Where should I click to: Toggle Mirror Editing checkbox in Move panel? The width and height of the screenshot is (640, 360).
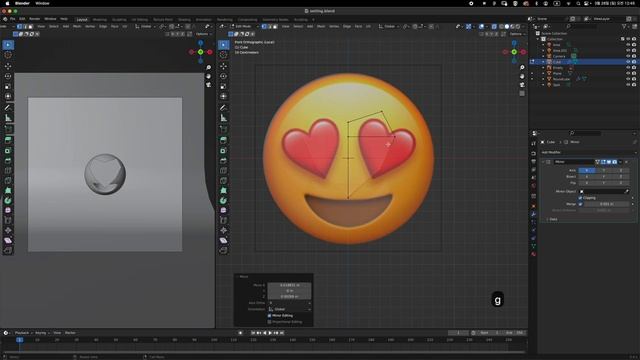click(x=269, y=316)
